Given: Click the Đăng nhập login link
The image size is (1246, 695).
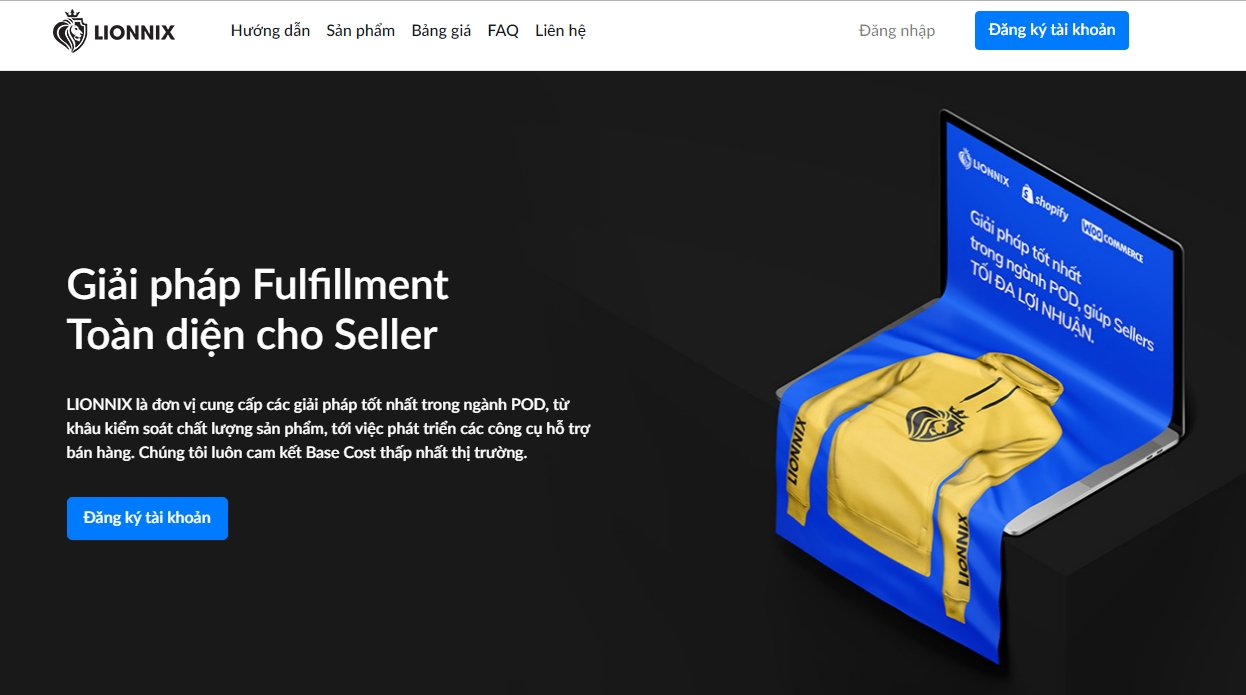Looking at the screenshot, I should [897, 31].
